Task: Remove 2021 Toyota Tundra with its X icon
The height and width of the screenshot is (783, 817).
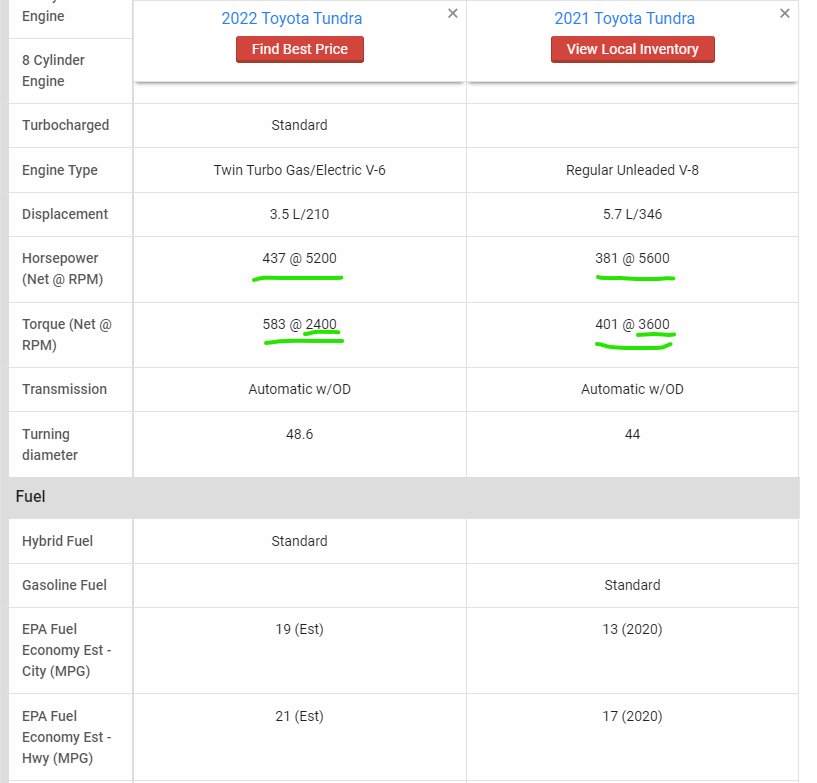Action: point(785,14)
